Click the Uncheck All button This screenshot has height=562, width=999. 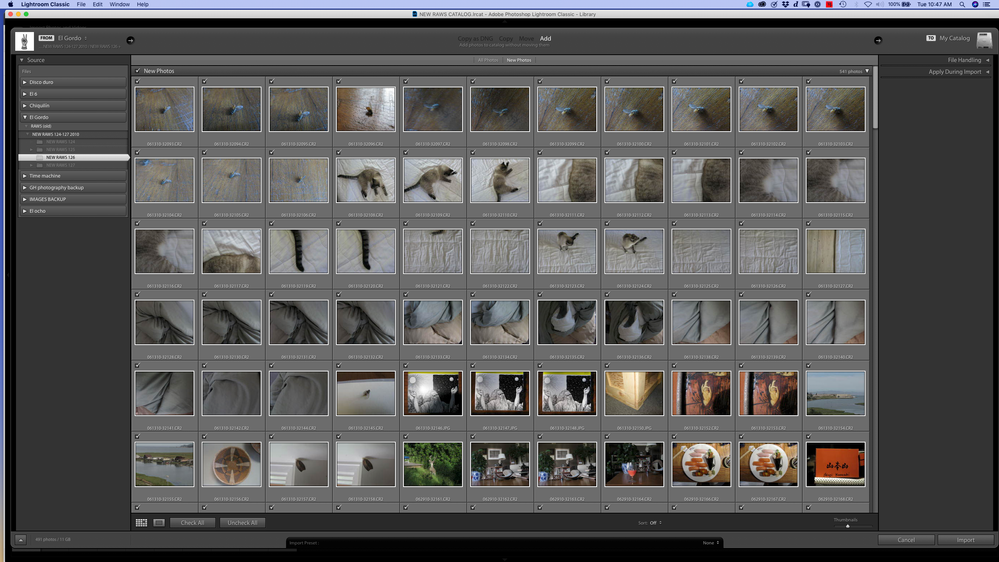[242, 523]
